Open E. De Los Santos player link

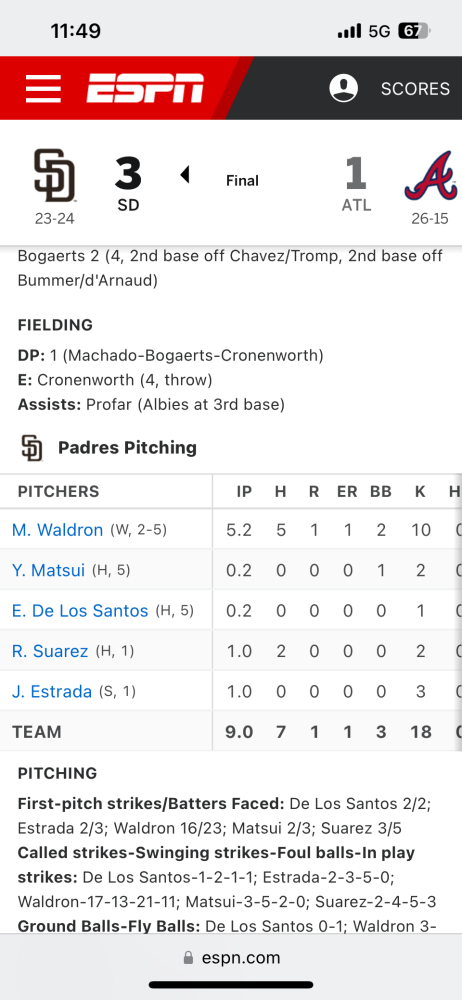coord(80,611)
